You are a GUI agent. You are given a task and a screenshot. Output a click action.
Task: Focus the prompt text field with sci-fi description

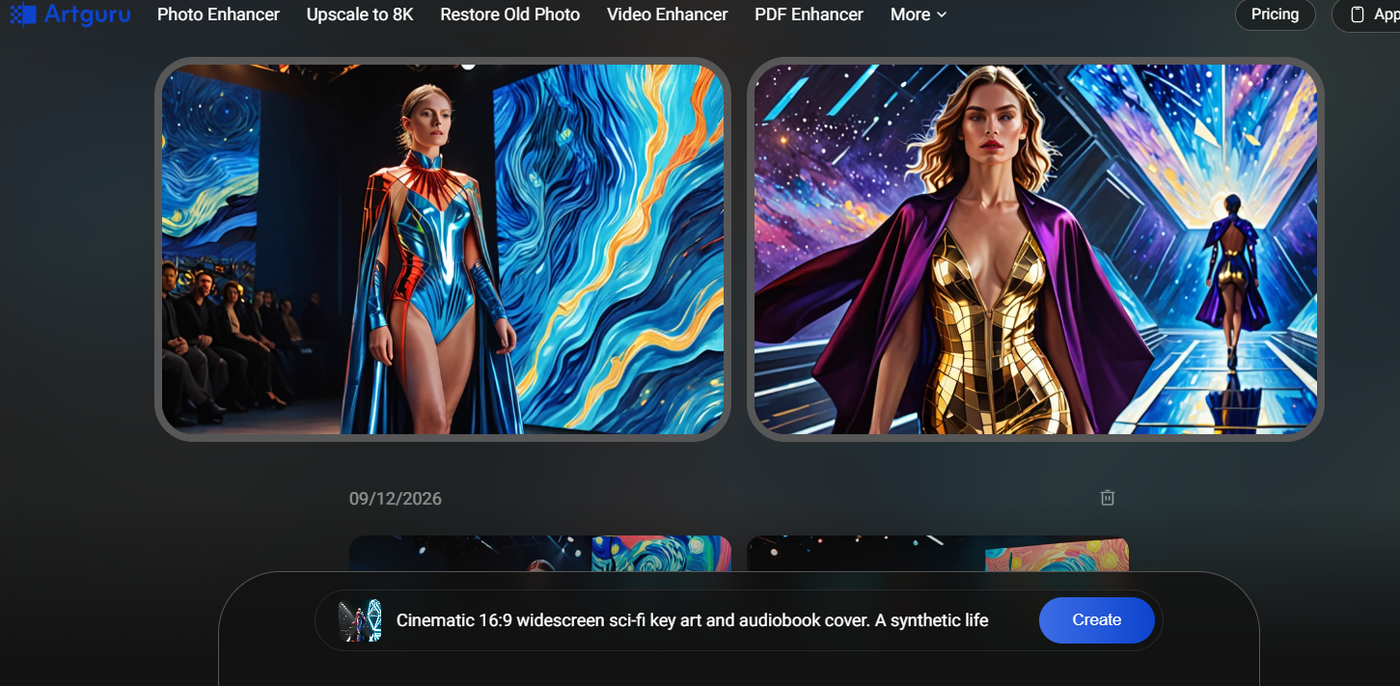692,620
